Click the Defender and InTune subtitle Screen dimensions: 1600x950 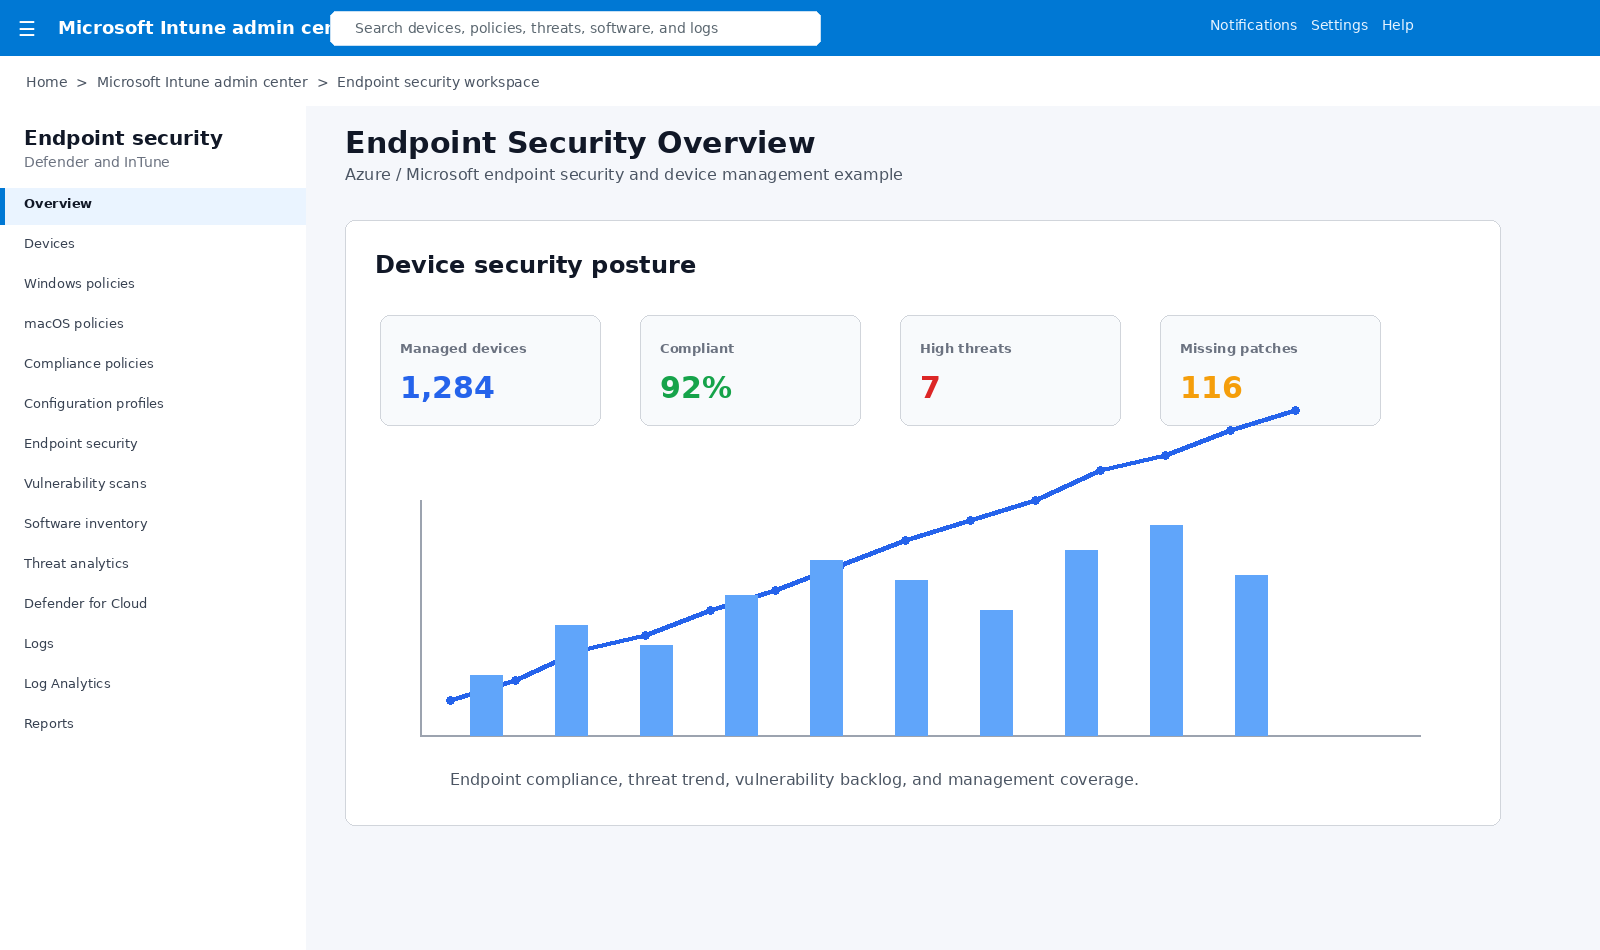pos(97,162)
